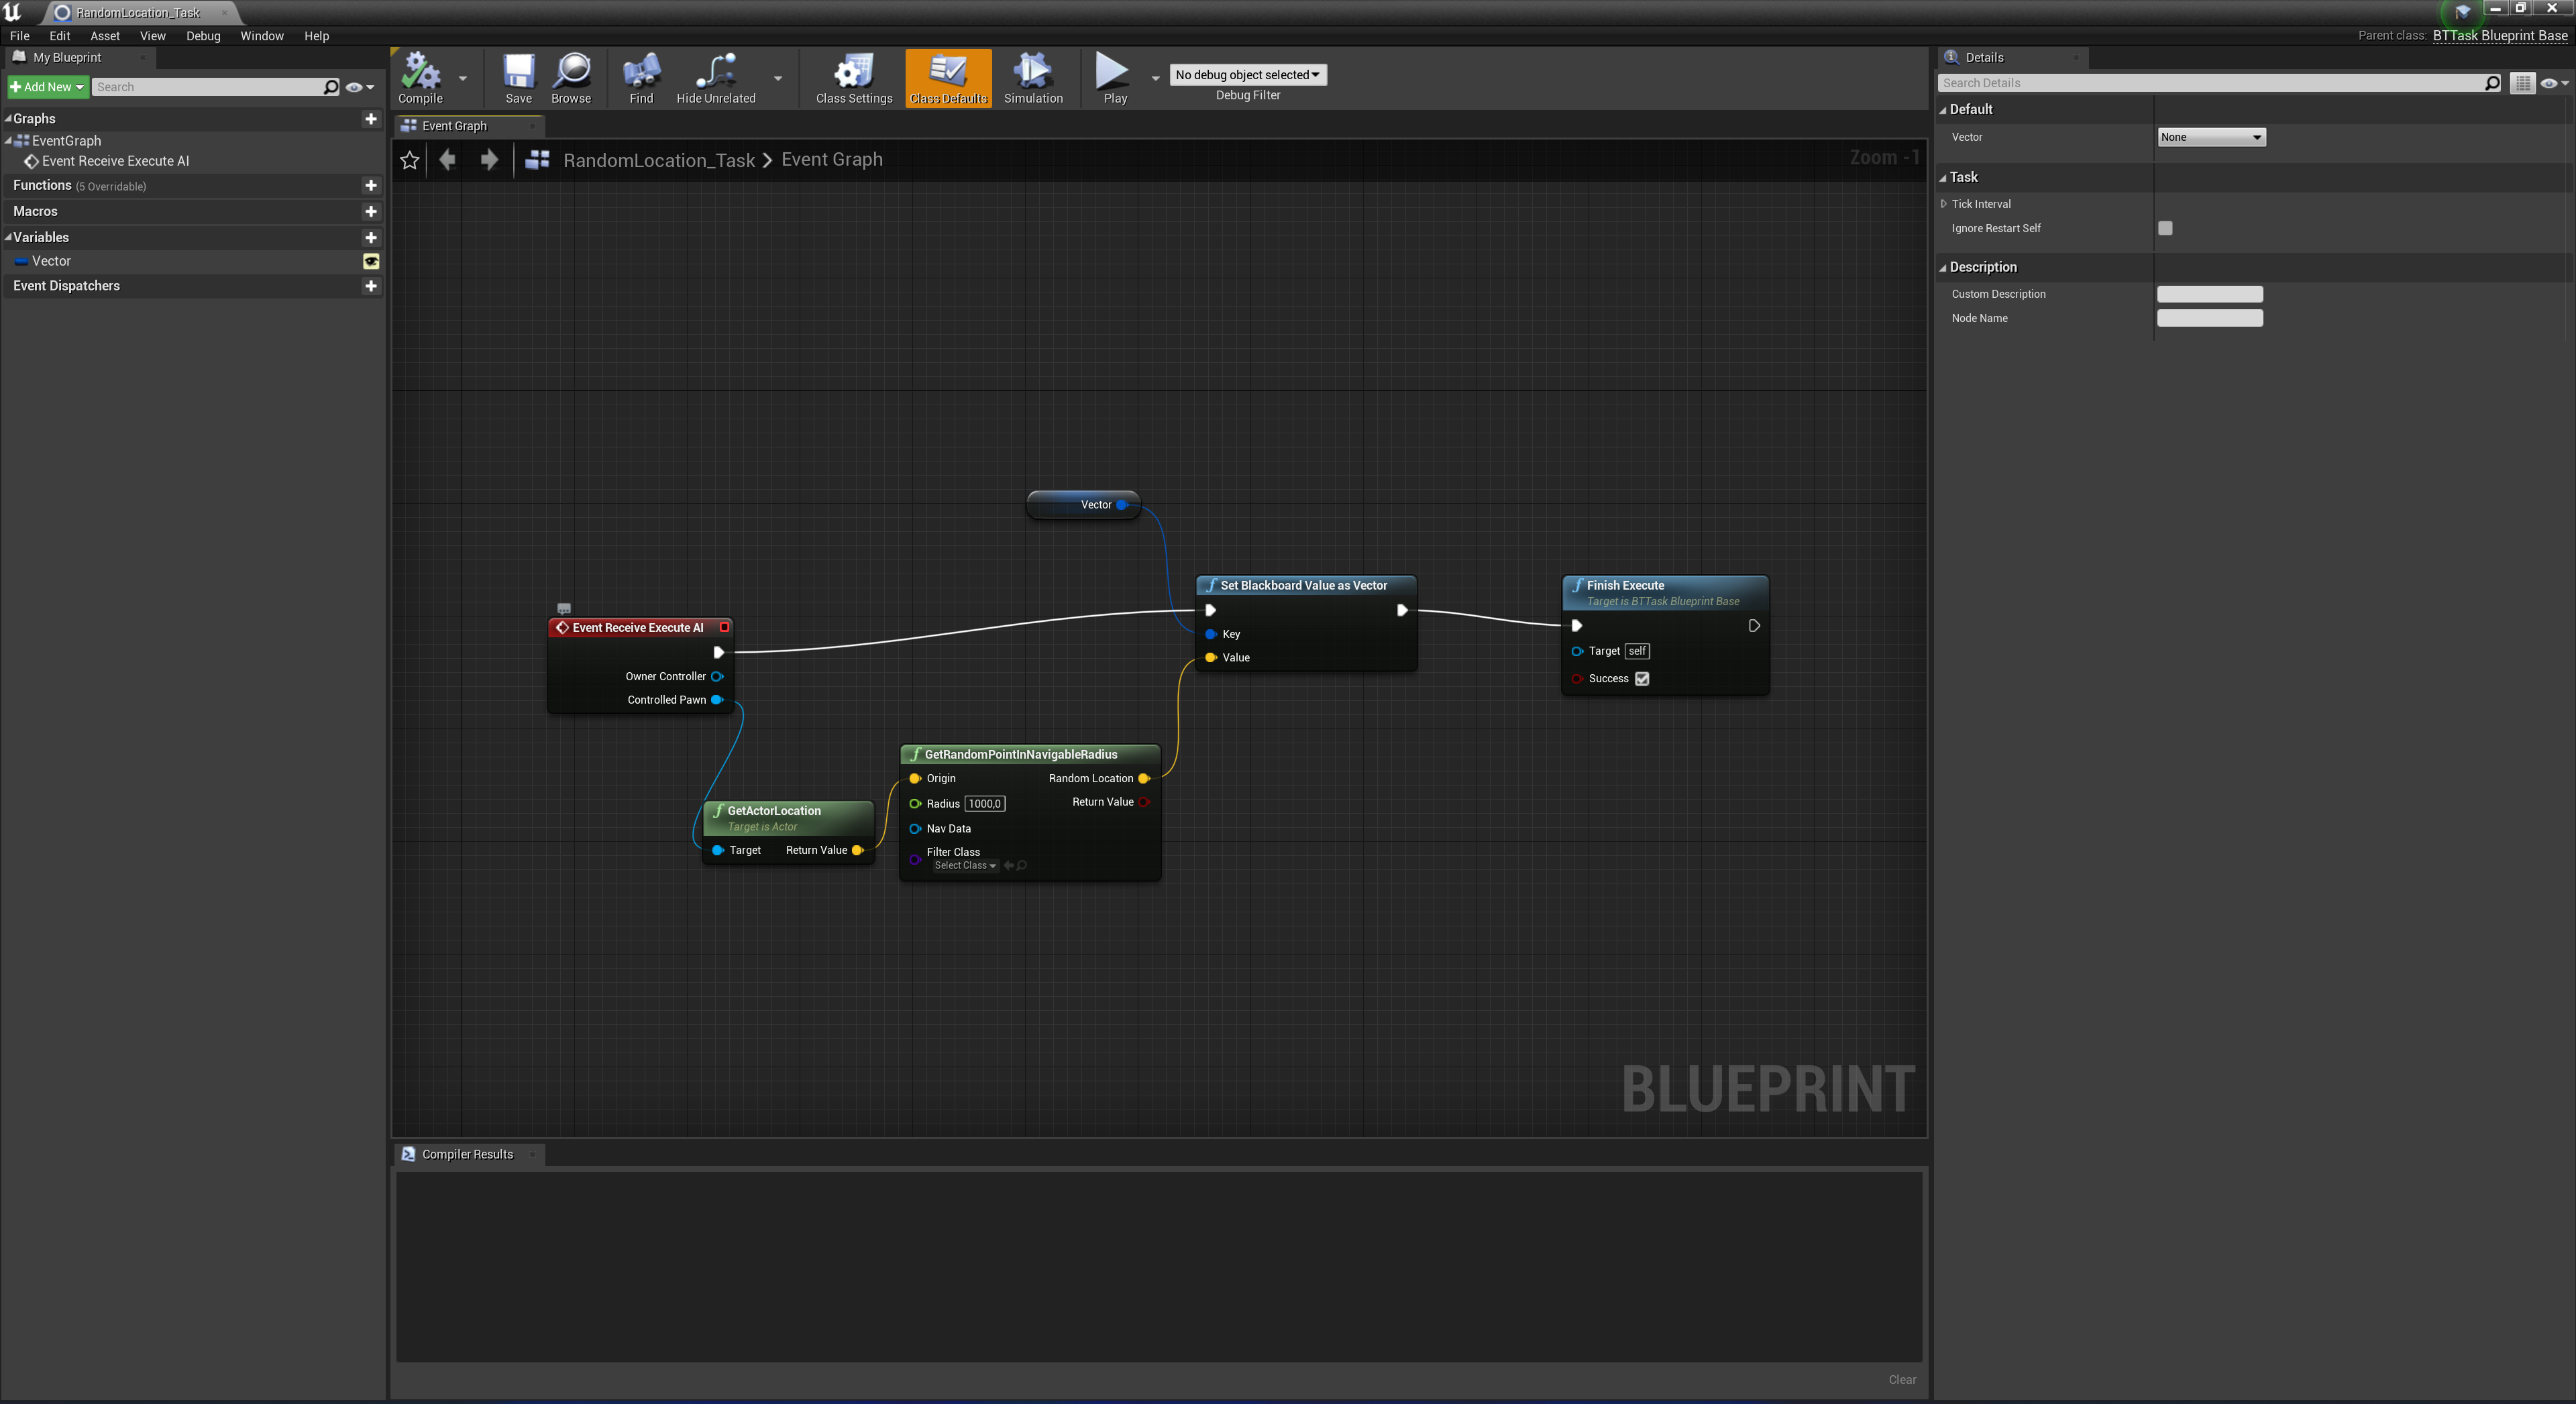Click the Custom Description input field
Viewport: 2576px width, 1404px height.
[2210, 294]
